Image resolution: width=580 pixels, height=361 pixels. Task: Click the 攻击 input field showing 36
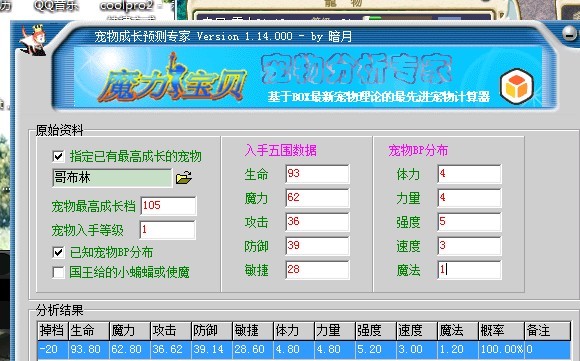[317, 222]
